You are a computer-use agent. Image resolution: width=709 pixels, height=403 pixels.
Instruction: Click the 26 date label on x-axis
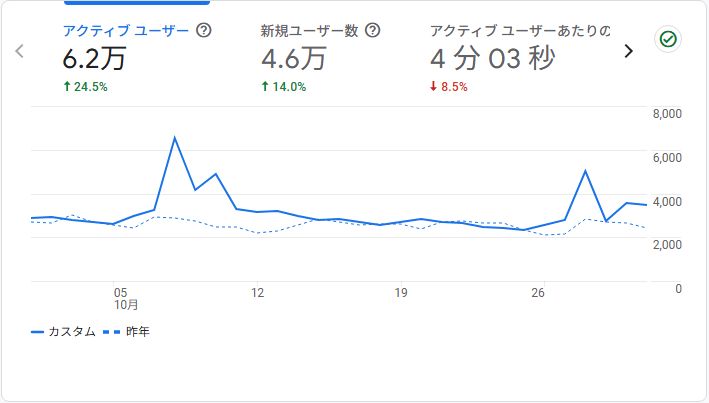(x=538, y=293)
